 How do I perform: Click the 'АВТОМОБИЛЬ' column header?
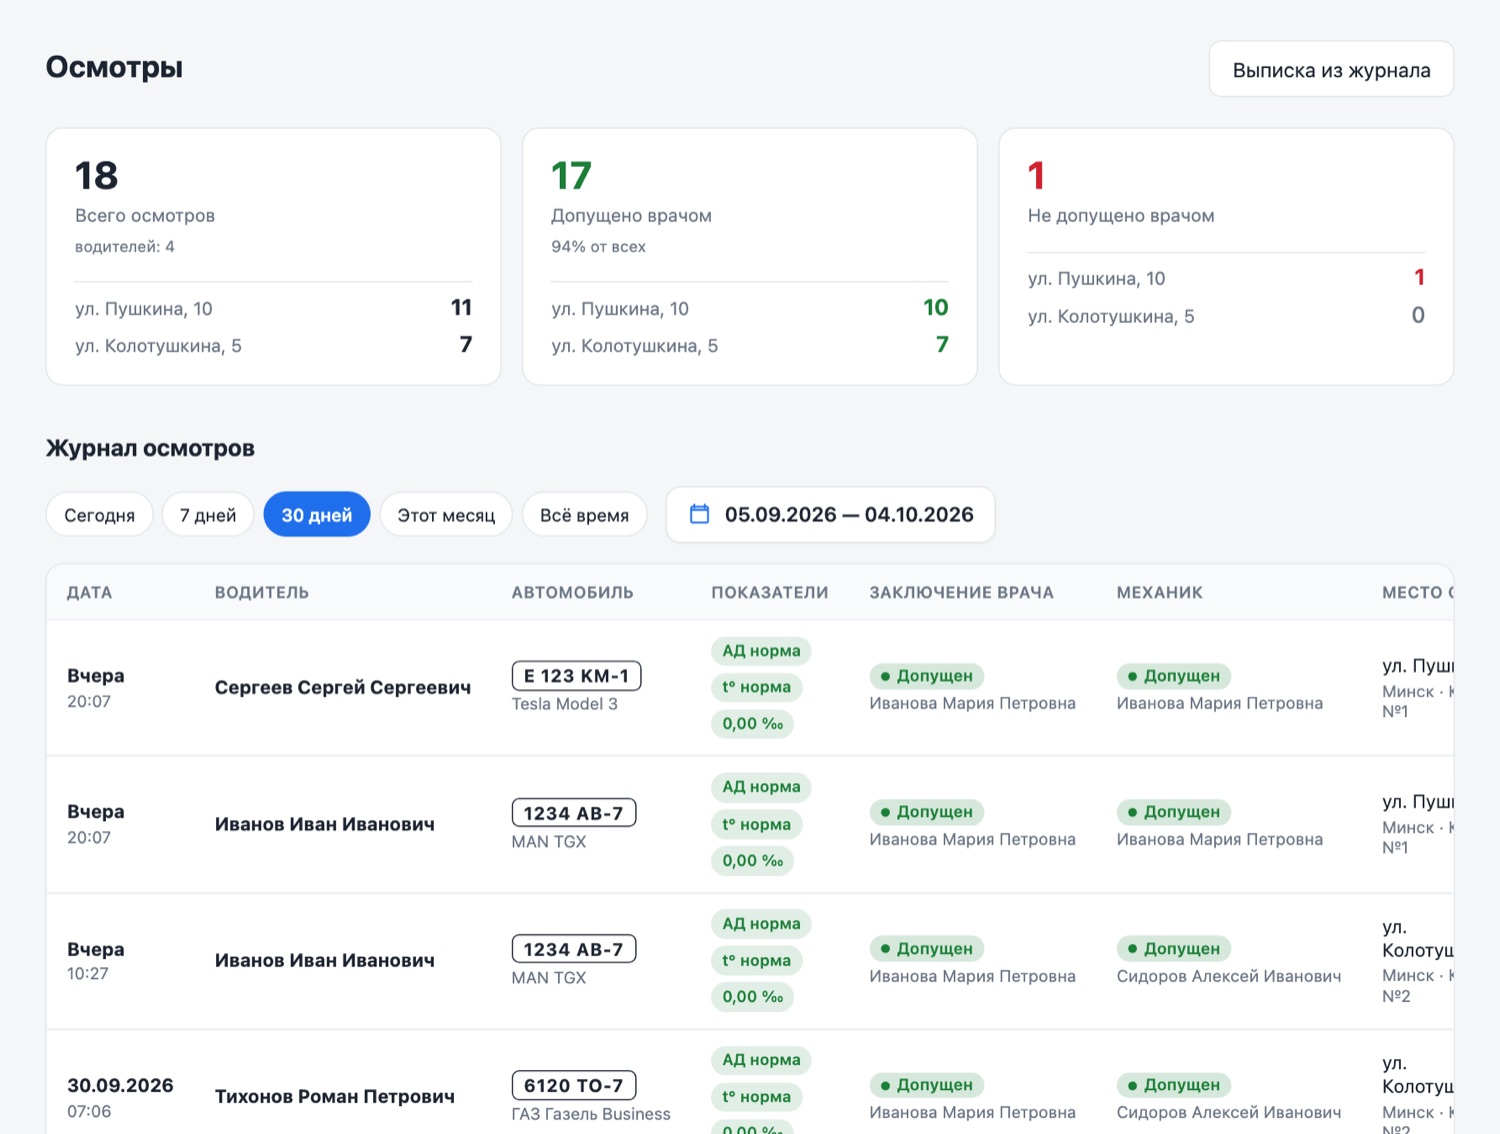(x=573, y=592)
